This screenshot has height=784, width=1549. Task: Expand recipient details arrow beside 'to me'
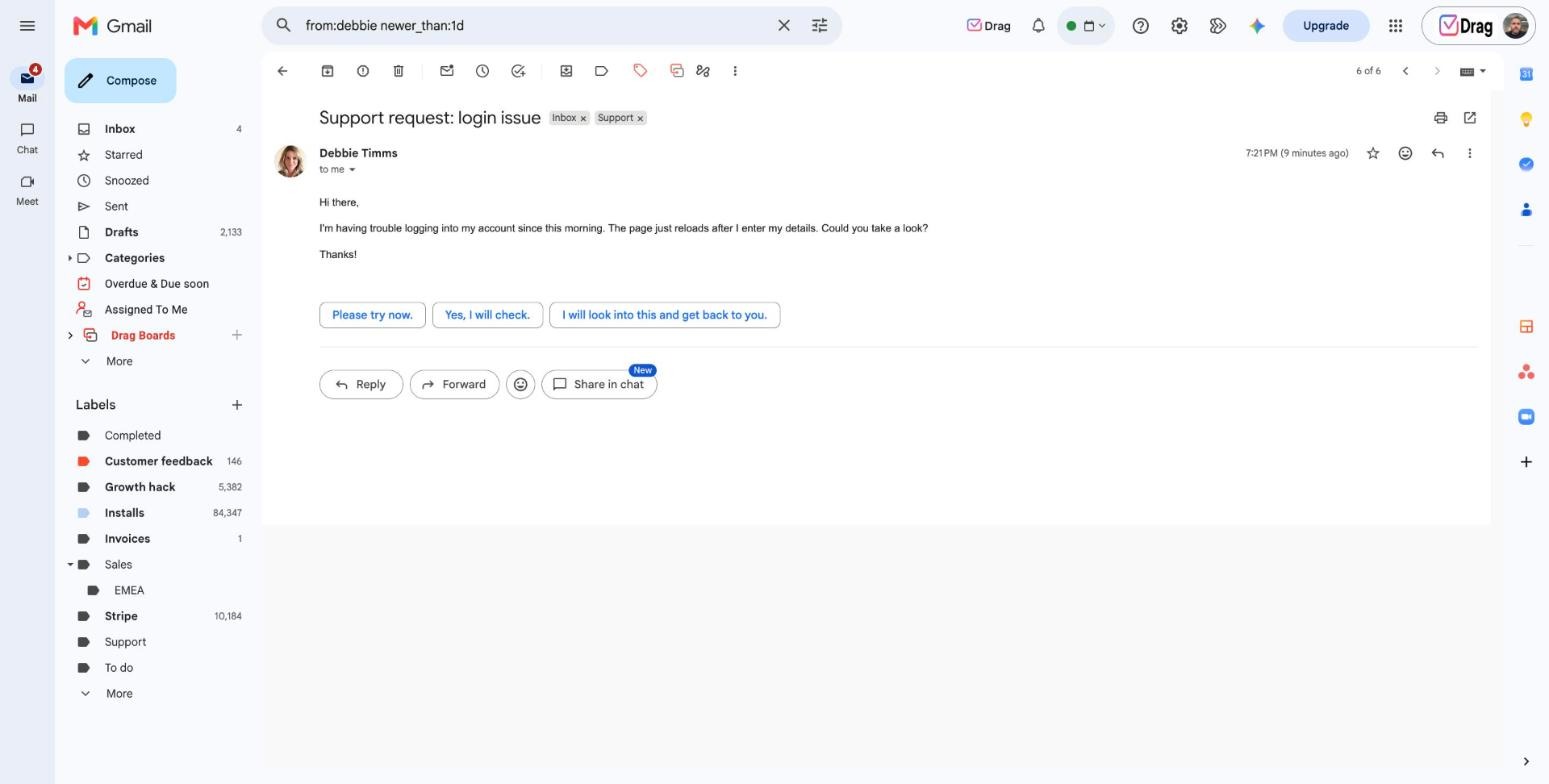[x=352, y=170]
